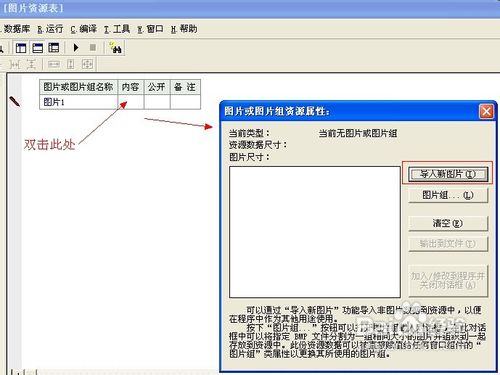Screen dimensions: 500x375
Task: Click the 当前类型 label in dialog
Action: 249,134
